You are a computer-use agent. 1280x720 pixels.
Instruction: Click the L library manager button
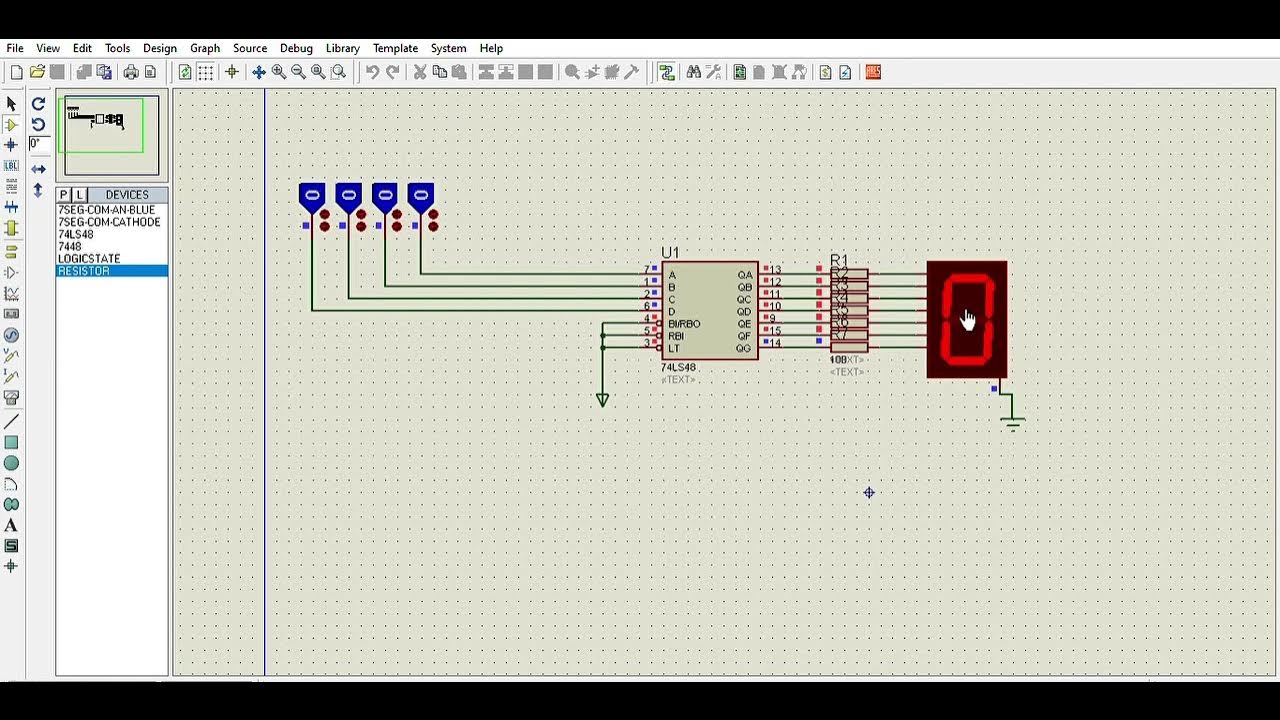point(80,195)
